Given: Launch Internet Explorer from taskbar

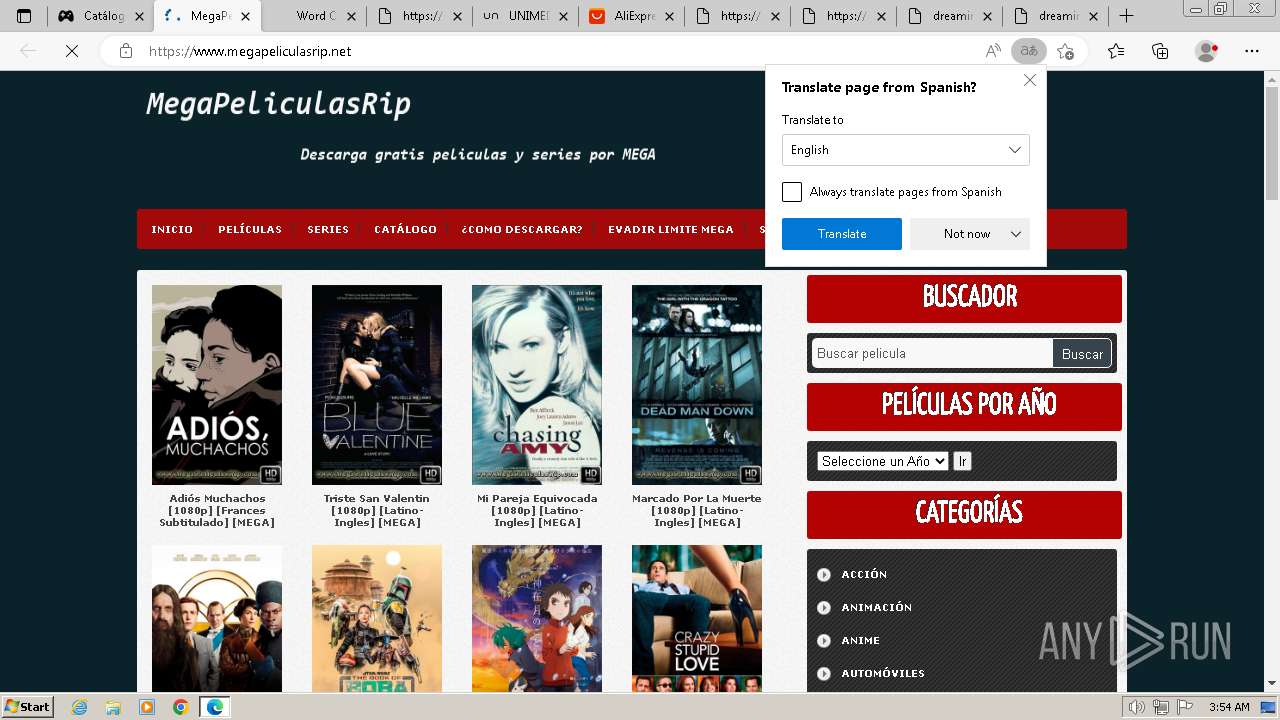Looking at the screenshot, I should coord(80,707).
